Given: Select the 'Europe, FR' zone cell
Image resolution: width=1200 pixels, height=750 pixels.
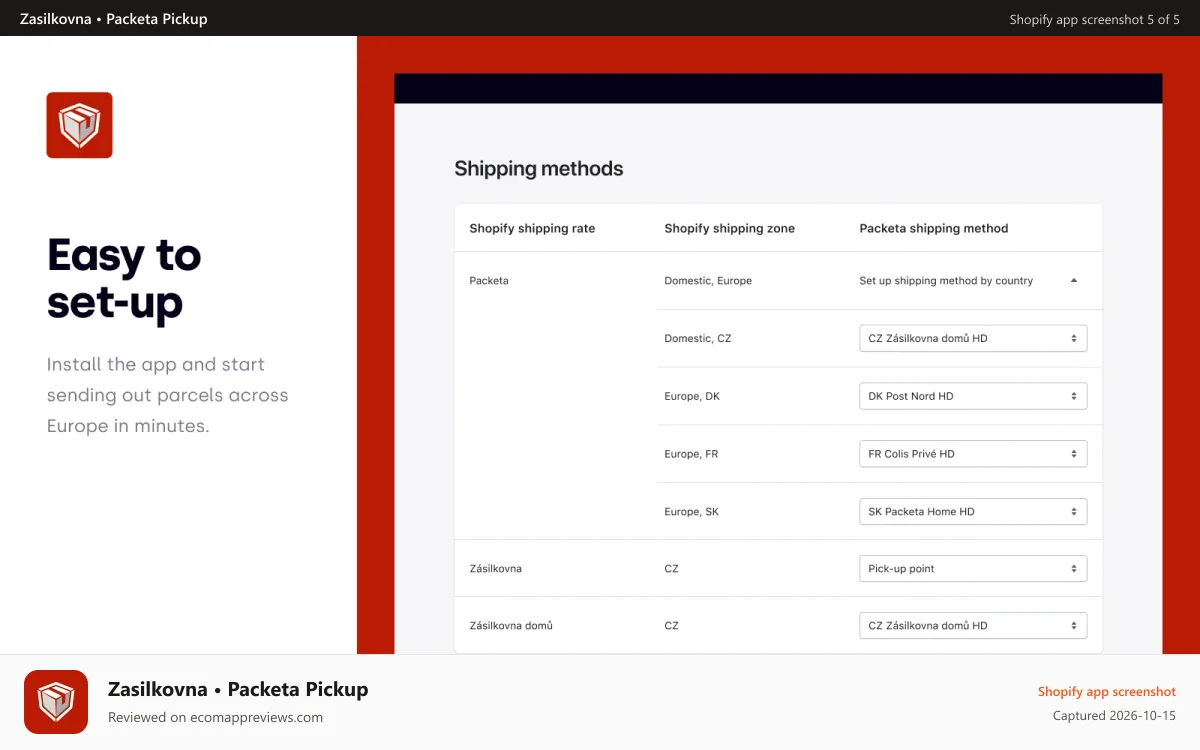Looking at the screenshot, I should click(691, 454).
